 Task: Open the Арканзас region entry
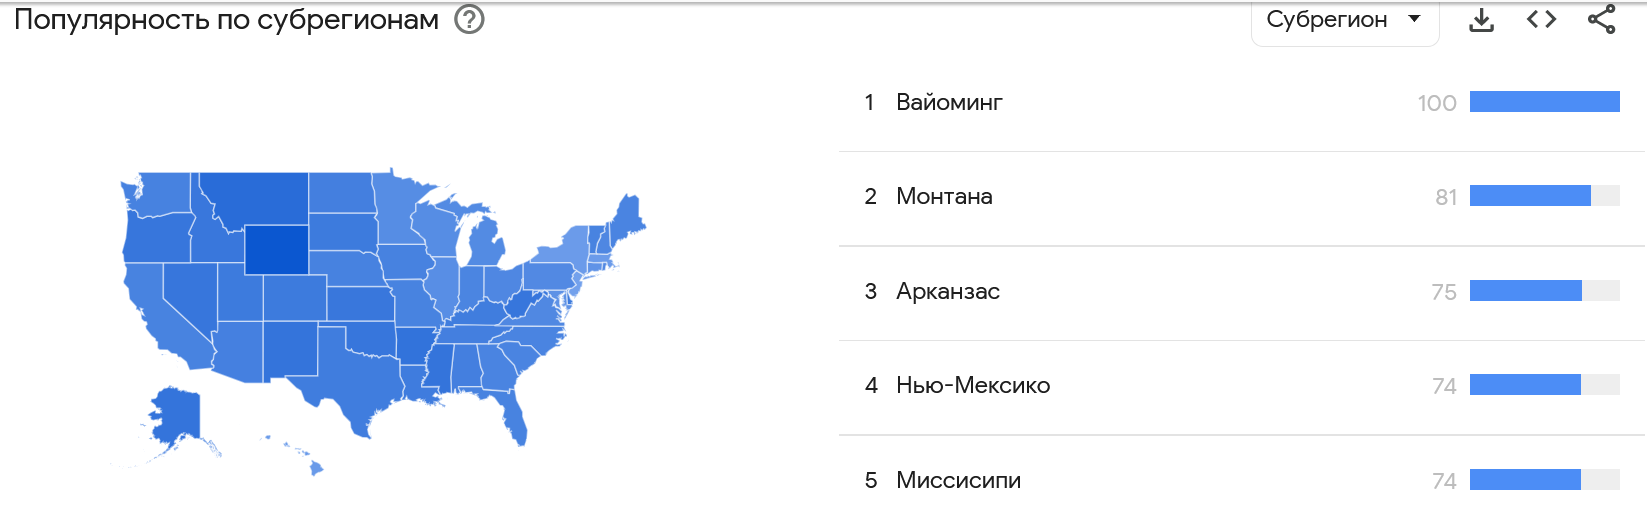point(947,291)
